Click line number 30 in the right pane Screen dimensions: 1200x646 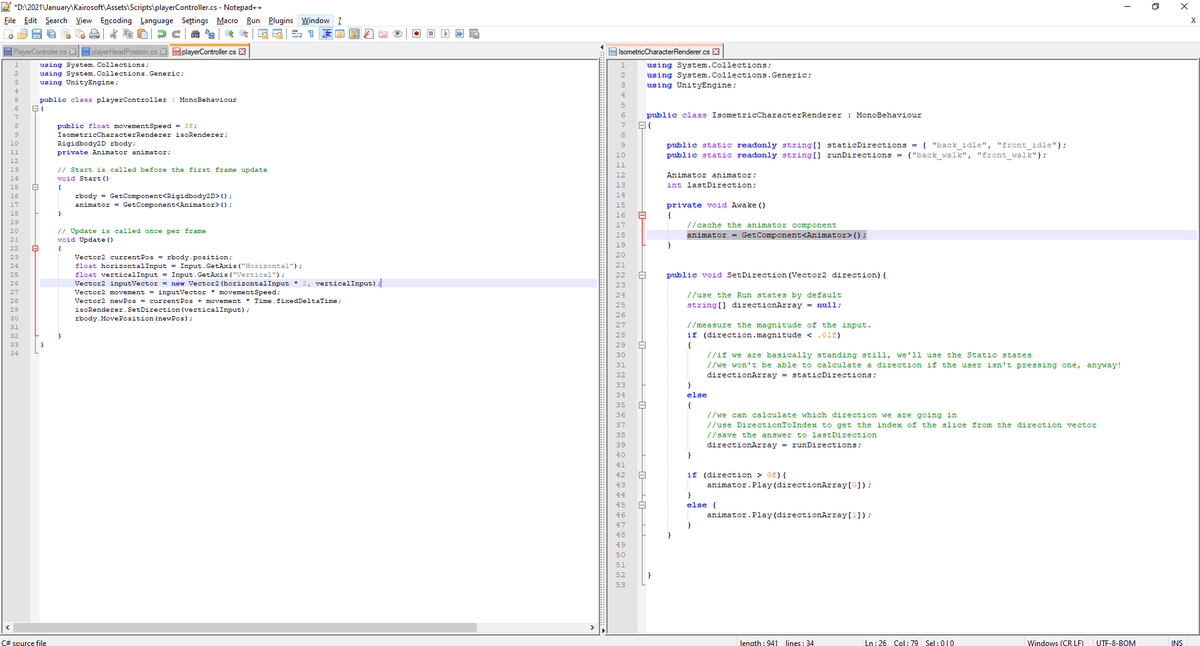pyautogui.click(x=620, y=356)
